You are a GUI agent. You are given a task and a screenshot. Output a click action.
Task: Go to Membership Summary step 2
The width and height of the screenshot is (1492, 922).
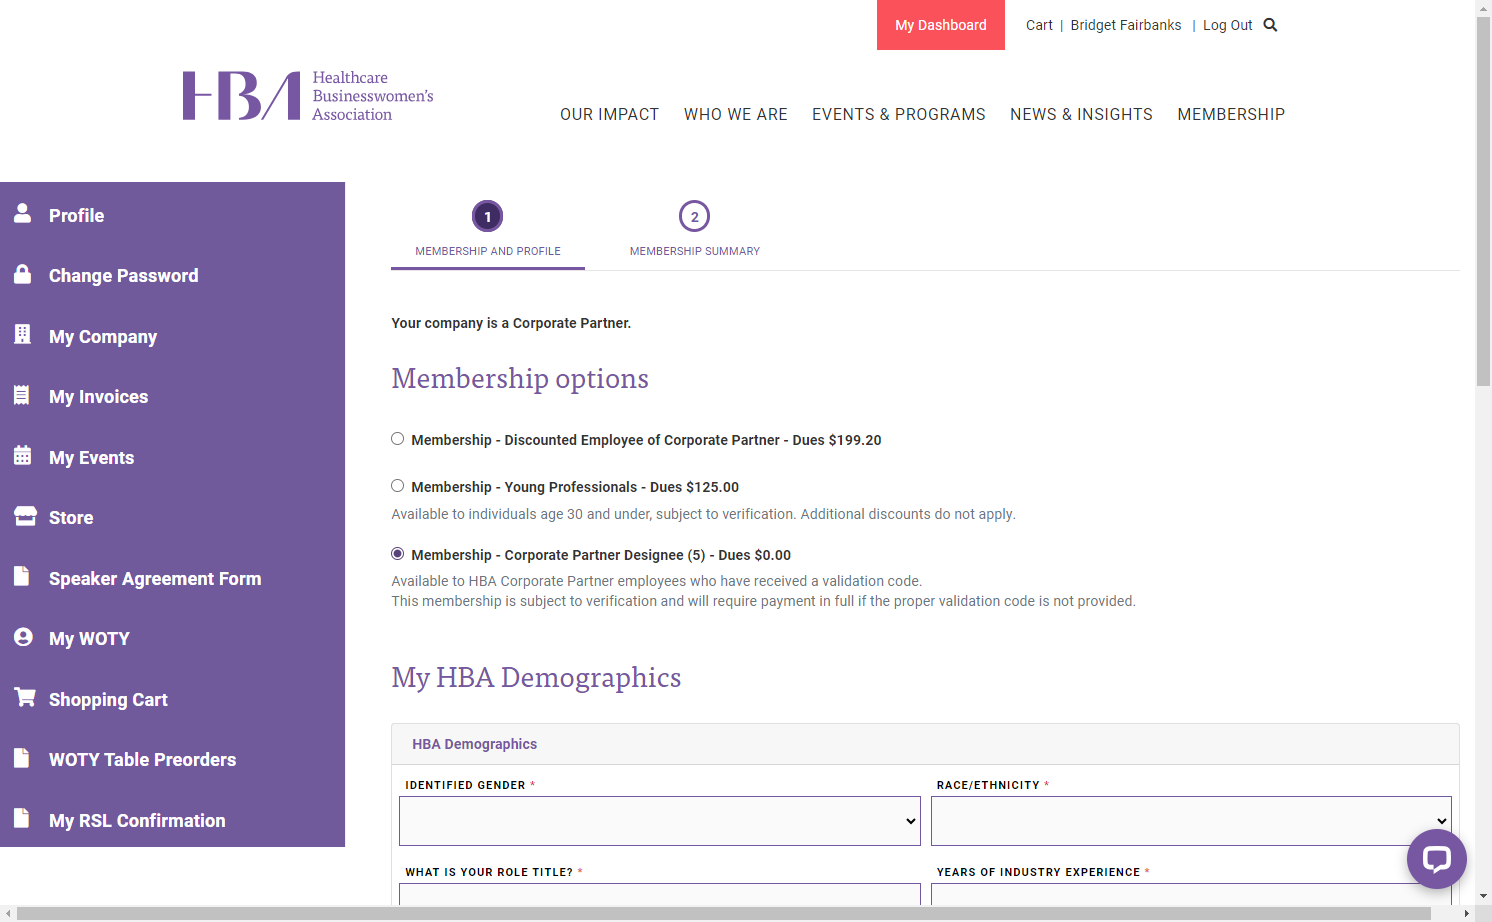point(695,232)
